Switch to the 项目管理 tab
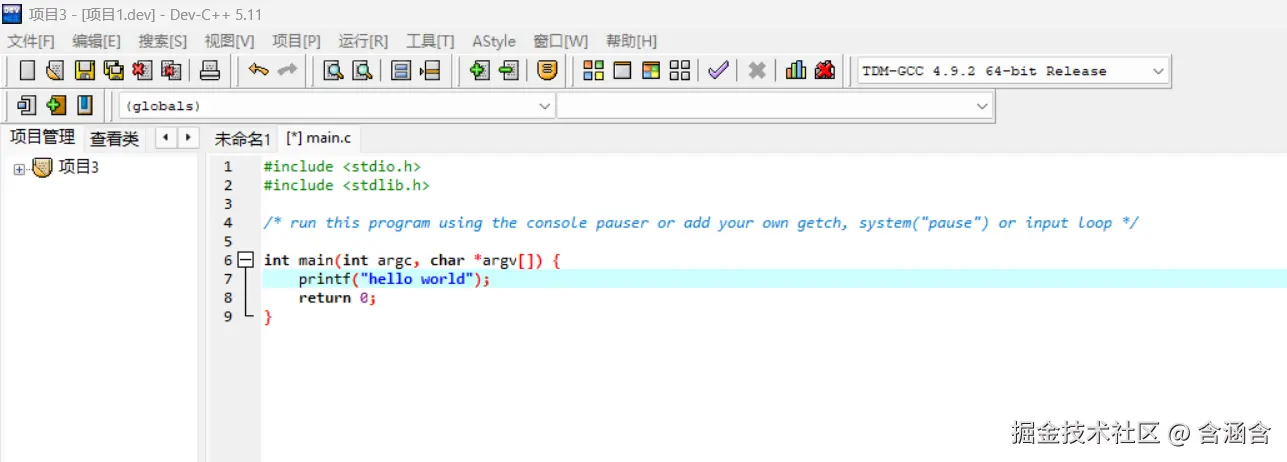1287x462 pixels. (42, 137)
